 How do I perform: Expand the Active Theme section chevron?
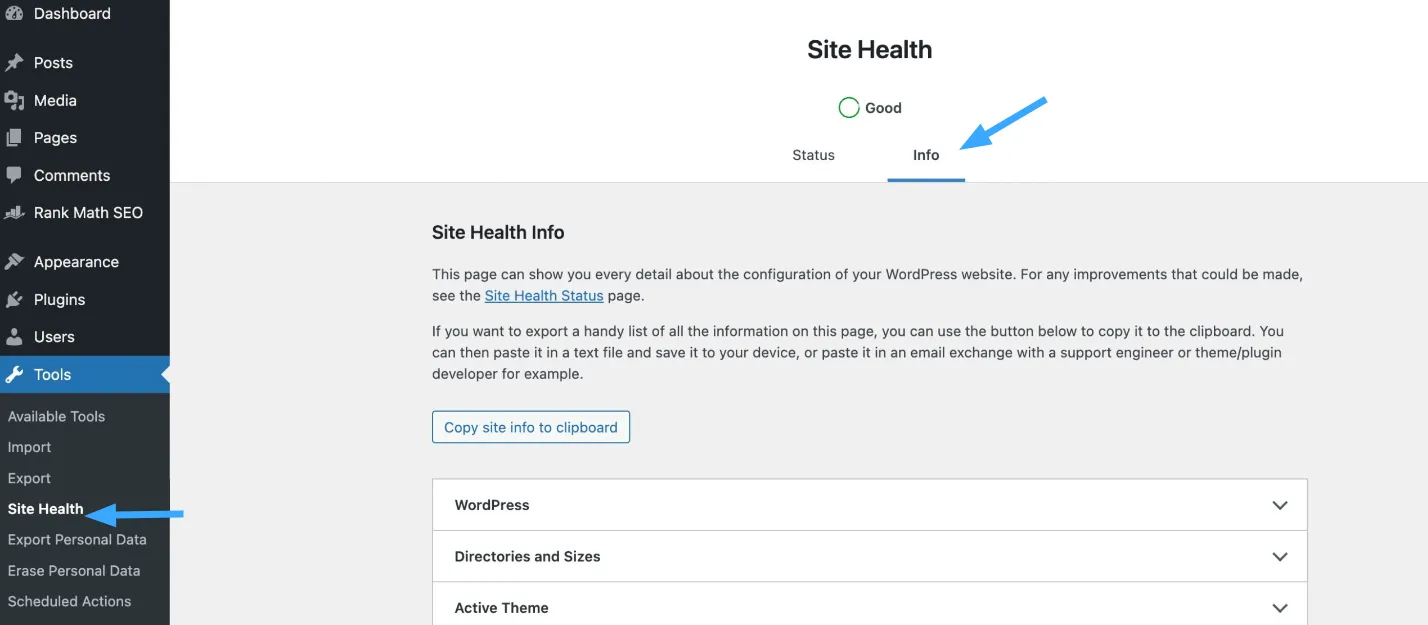(1279, 608)
